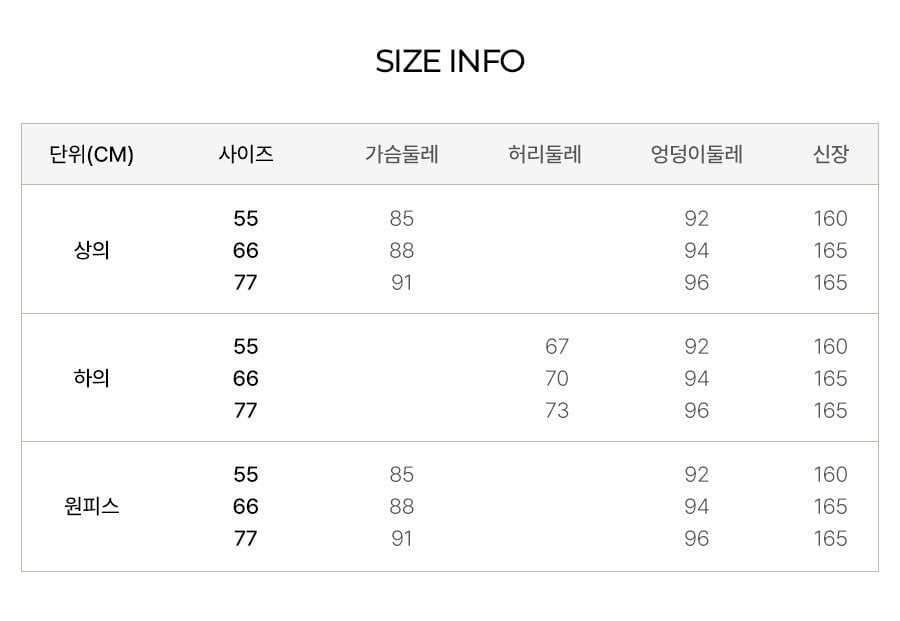Screen dimensions: 900x621
Task: Select waist value 70 in 하의
Action: click(557, 378)
